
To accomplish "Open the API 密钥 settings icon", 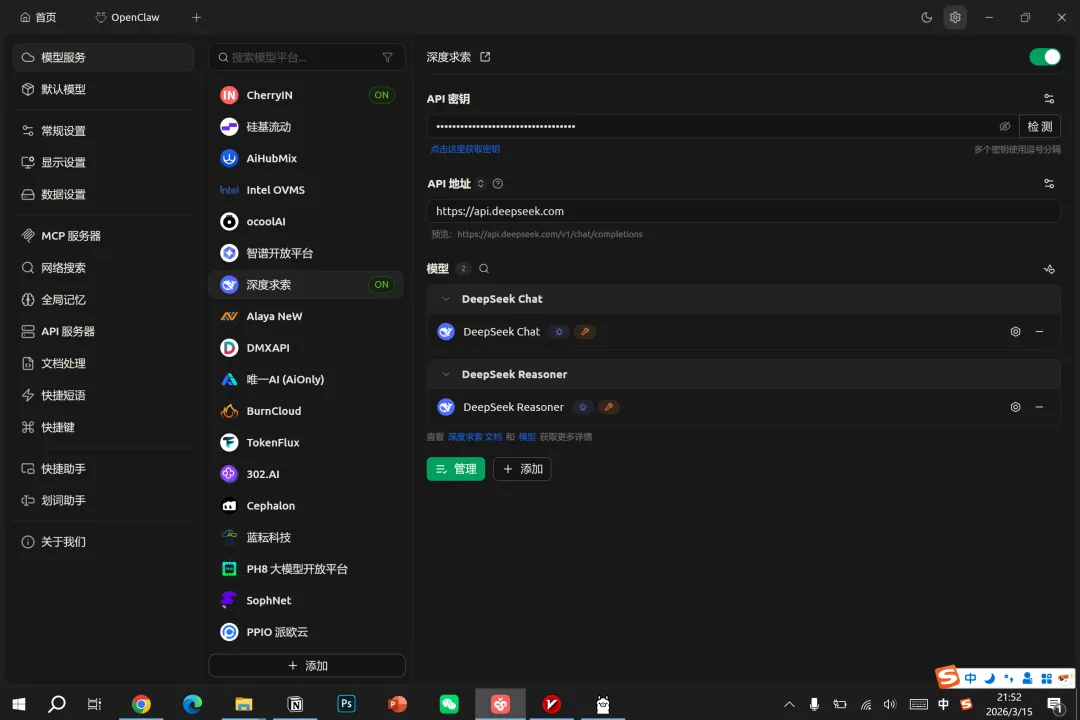I will 1048,99.
